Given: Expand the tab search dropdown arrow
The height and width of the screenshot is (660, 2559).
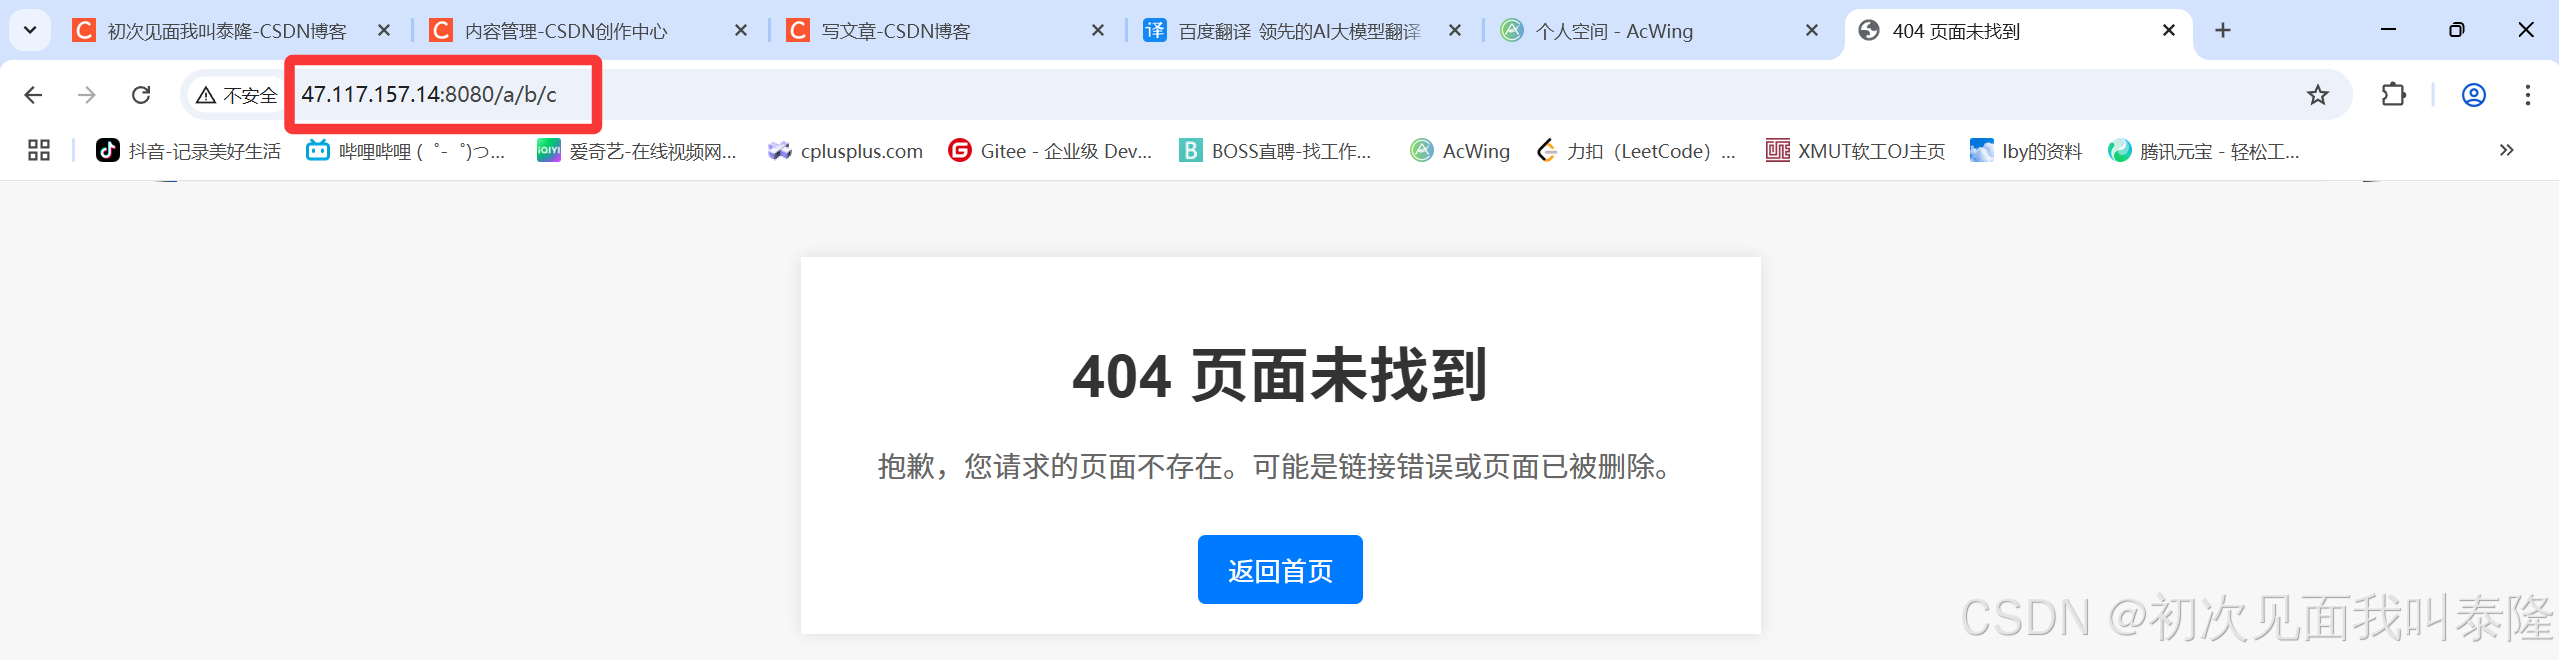Looking at the screenshot, I should coord(30,31).
